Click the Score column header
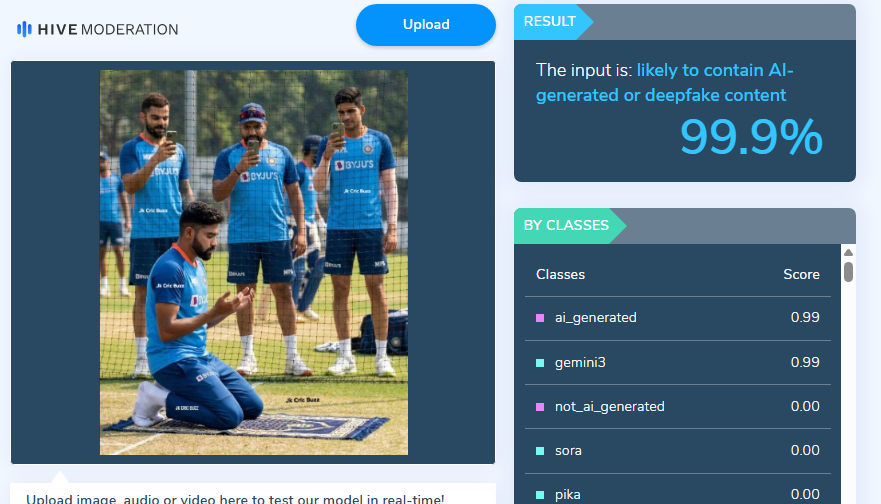This screenshot has width=881, height=504. click(801, 275)
